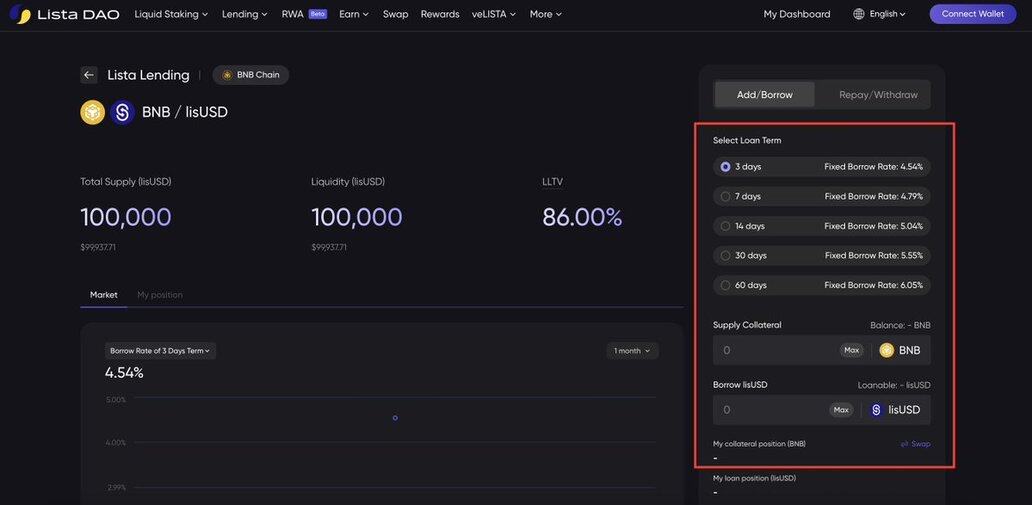This screenshot has height=505, width=1032.
Task: Click the Borrow lisUSD amount input
Action: (x=770, y=410)
